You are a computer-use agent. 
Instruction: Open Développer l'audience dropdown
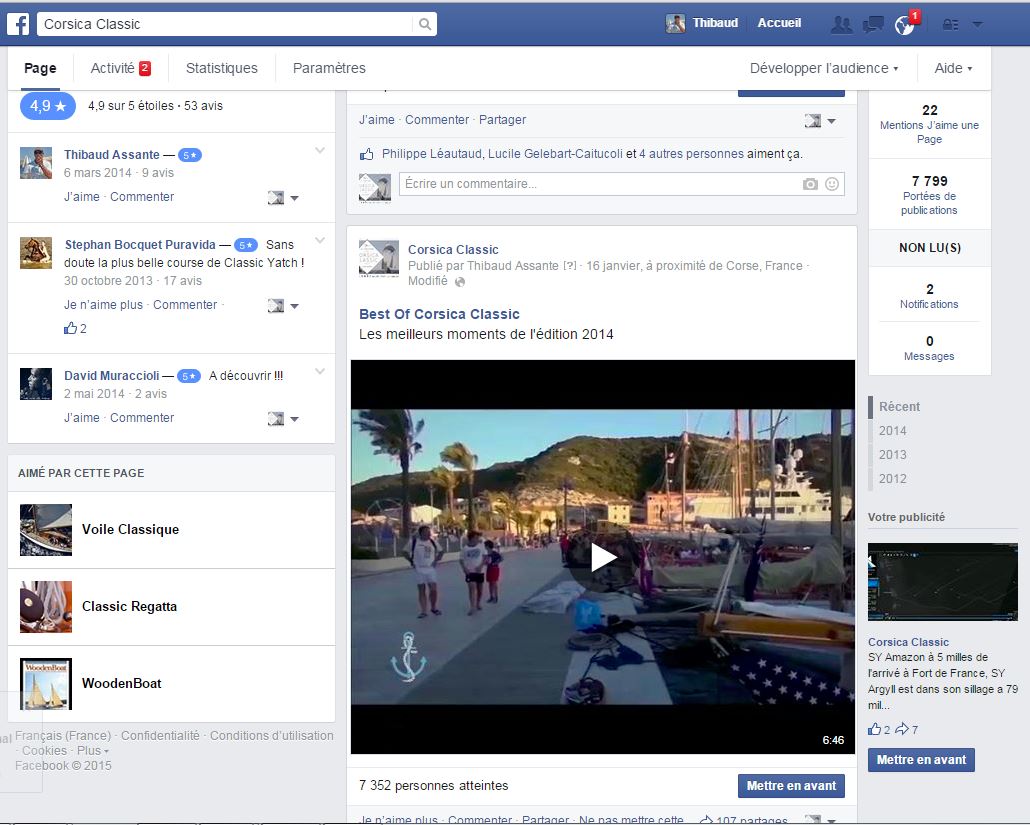point(824,68)
